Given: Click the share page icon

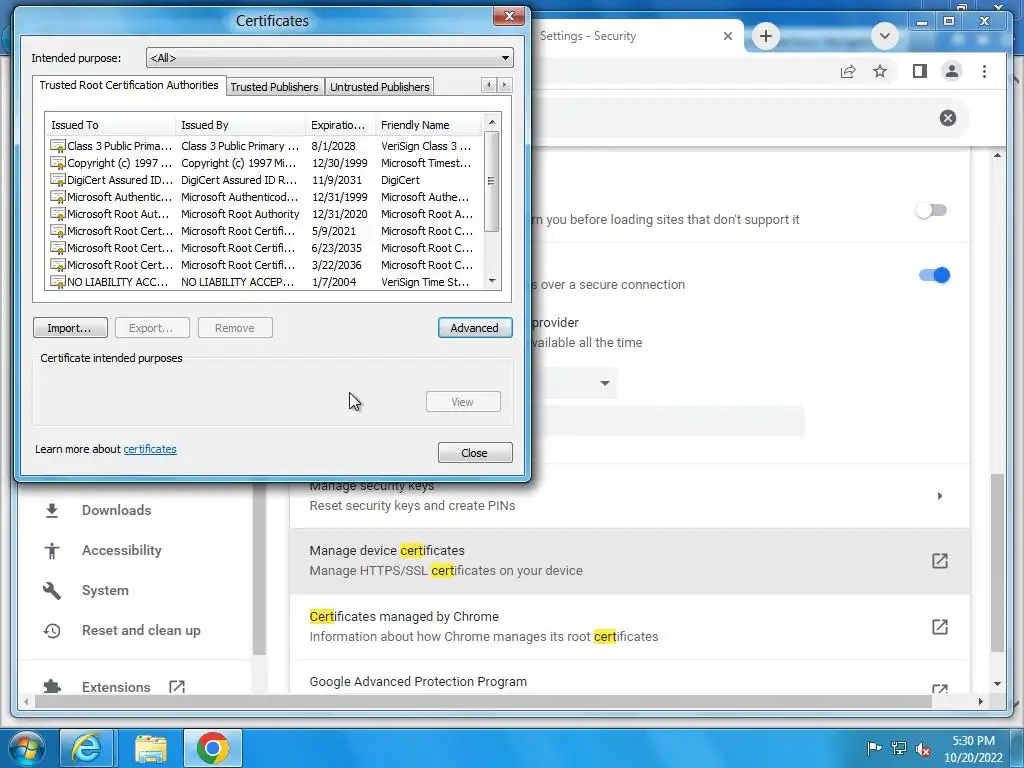Looking at the screenshot, I should tap(848, 71).
